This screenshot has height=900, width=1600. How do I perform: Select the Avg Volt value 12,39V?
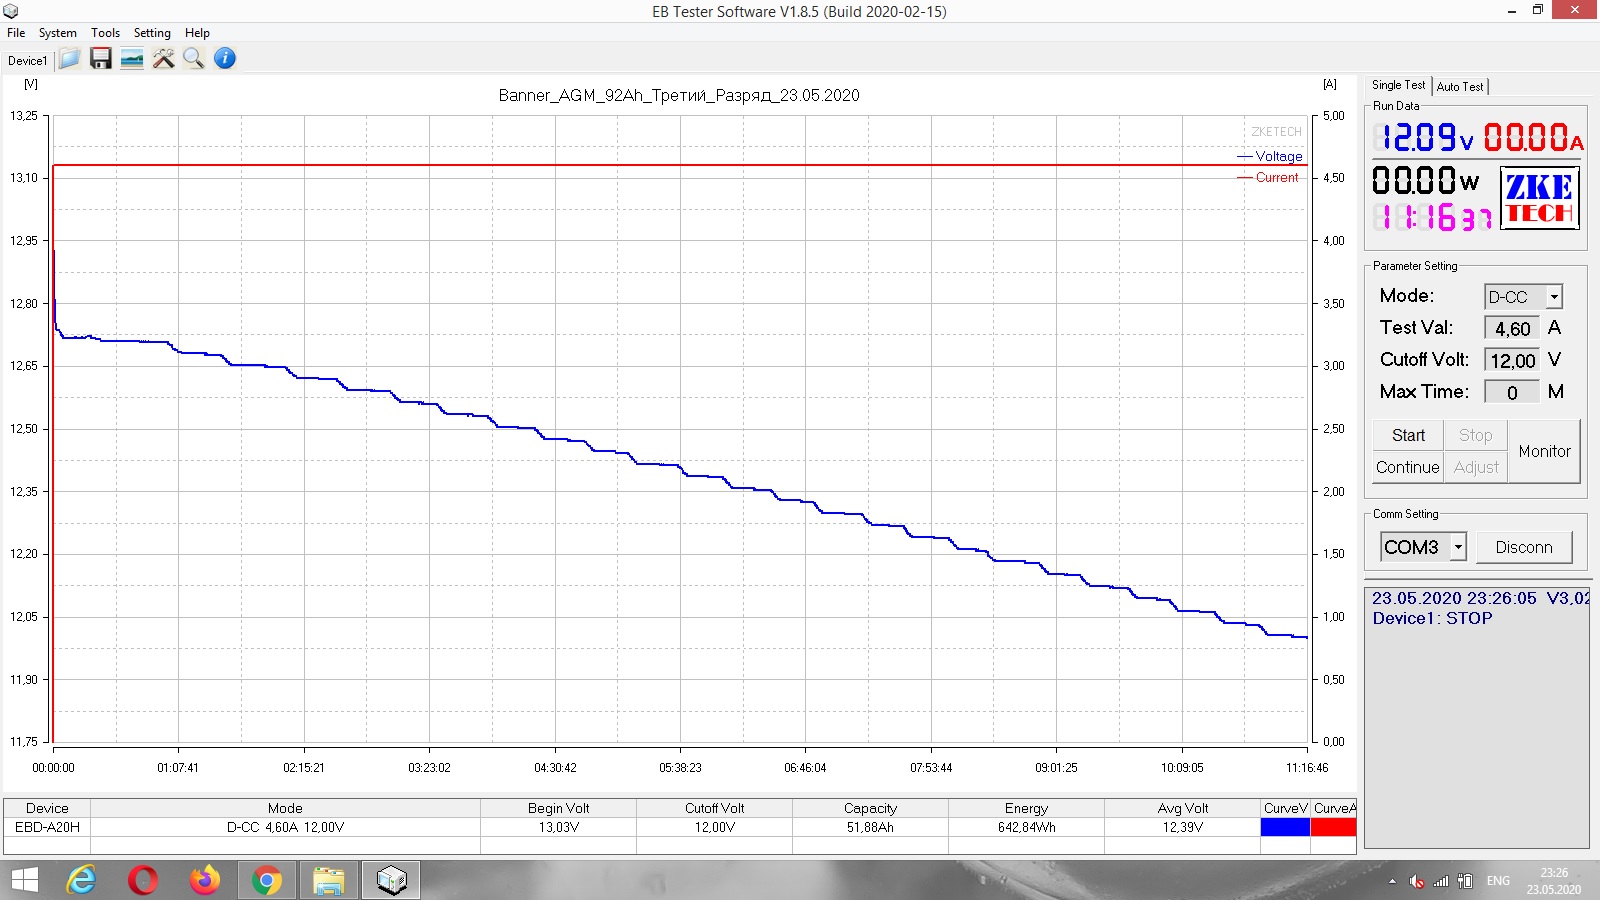[x=1182, y=827]
